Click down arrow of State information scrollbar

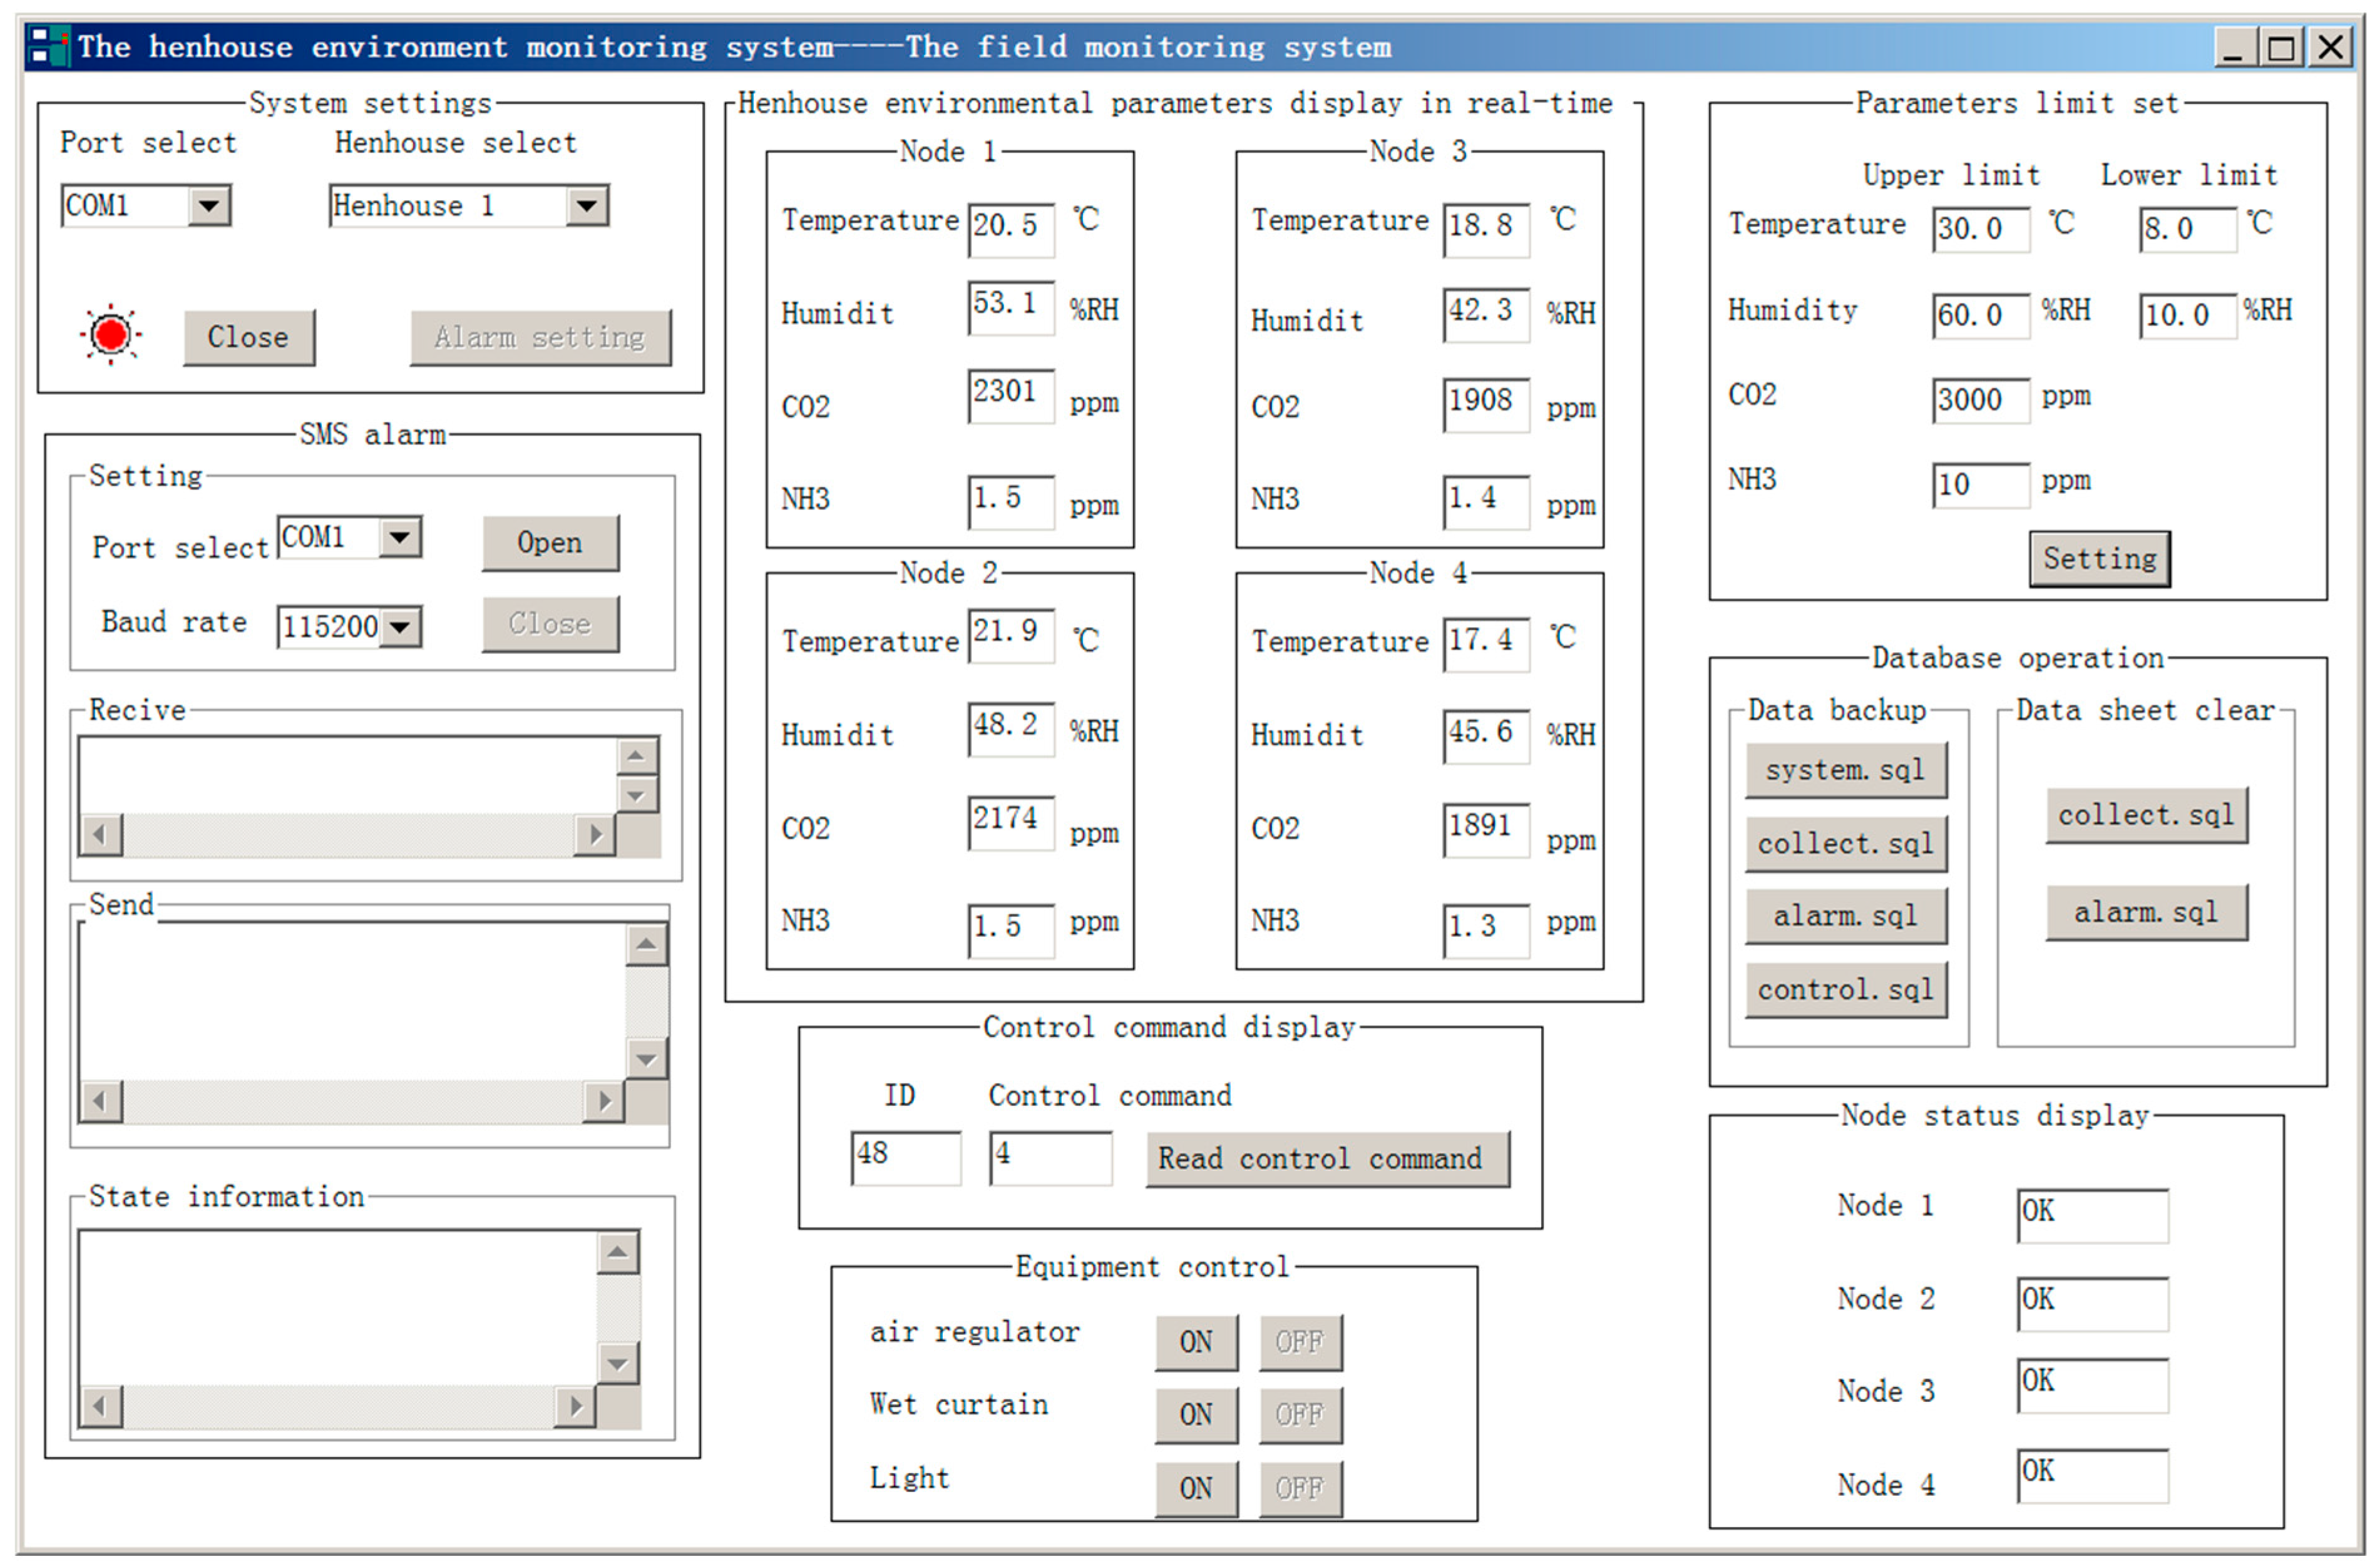tap(617, 1362)
